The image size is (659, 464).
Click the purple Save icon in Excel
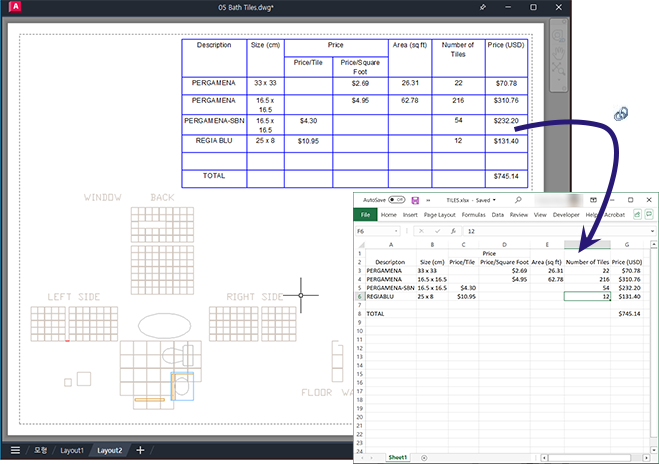coord(415,200)
